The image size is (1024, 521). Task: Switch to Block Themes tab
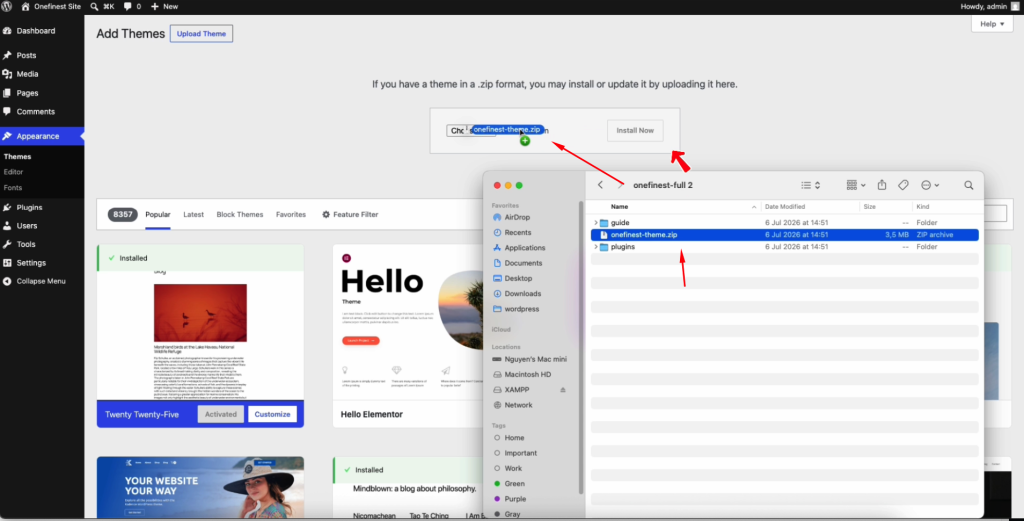click(x=240, y=214)
